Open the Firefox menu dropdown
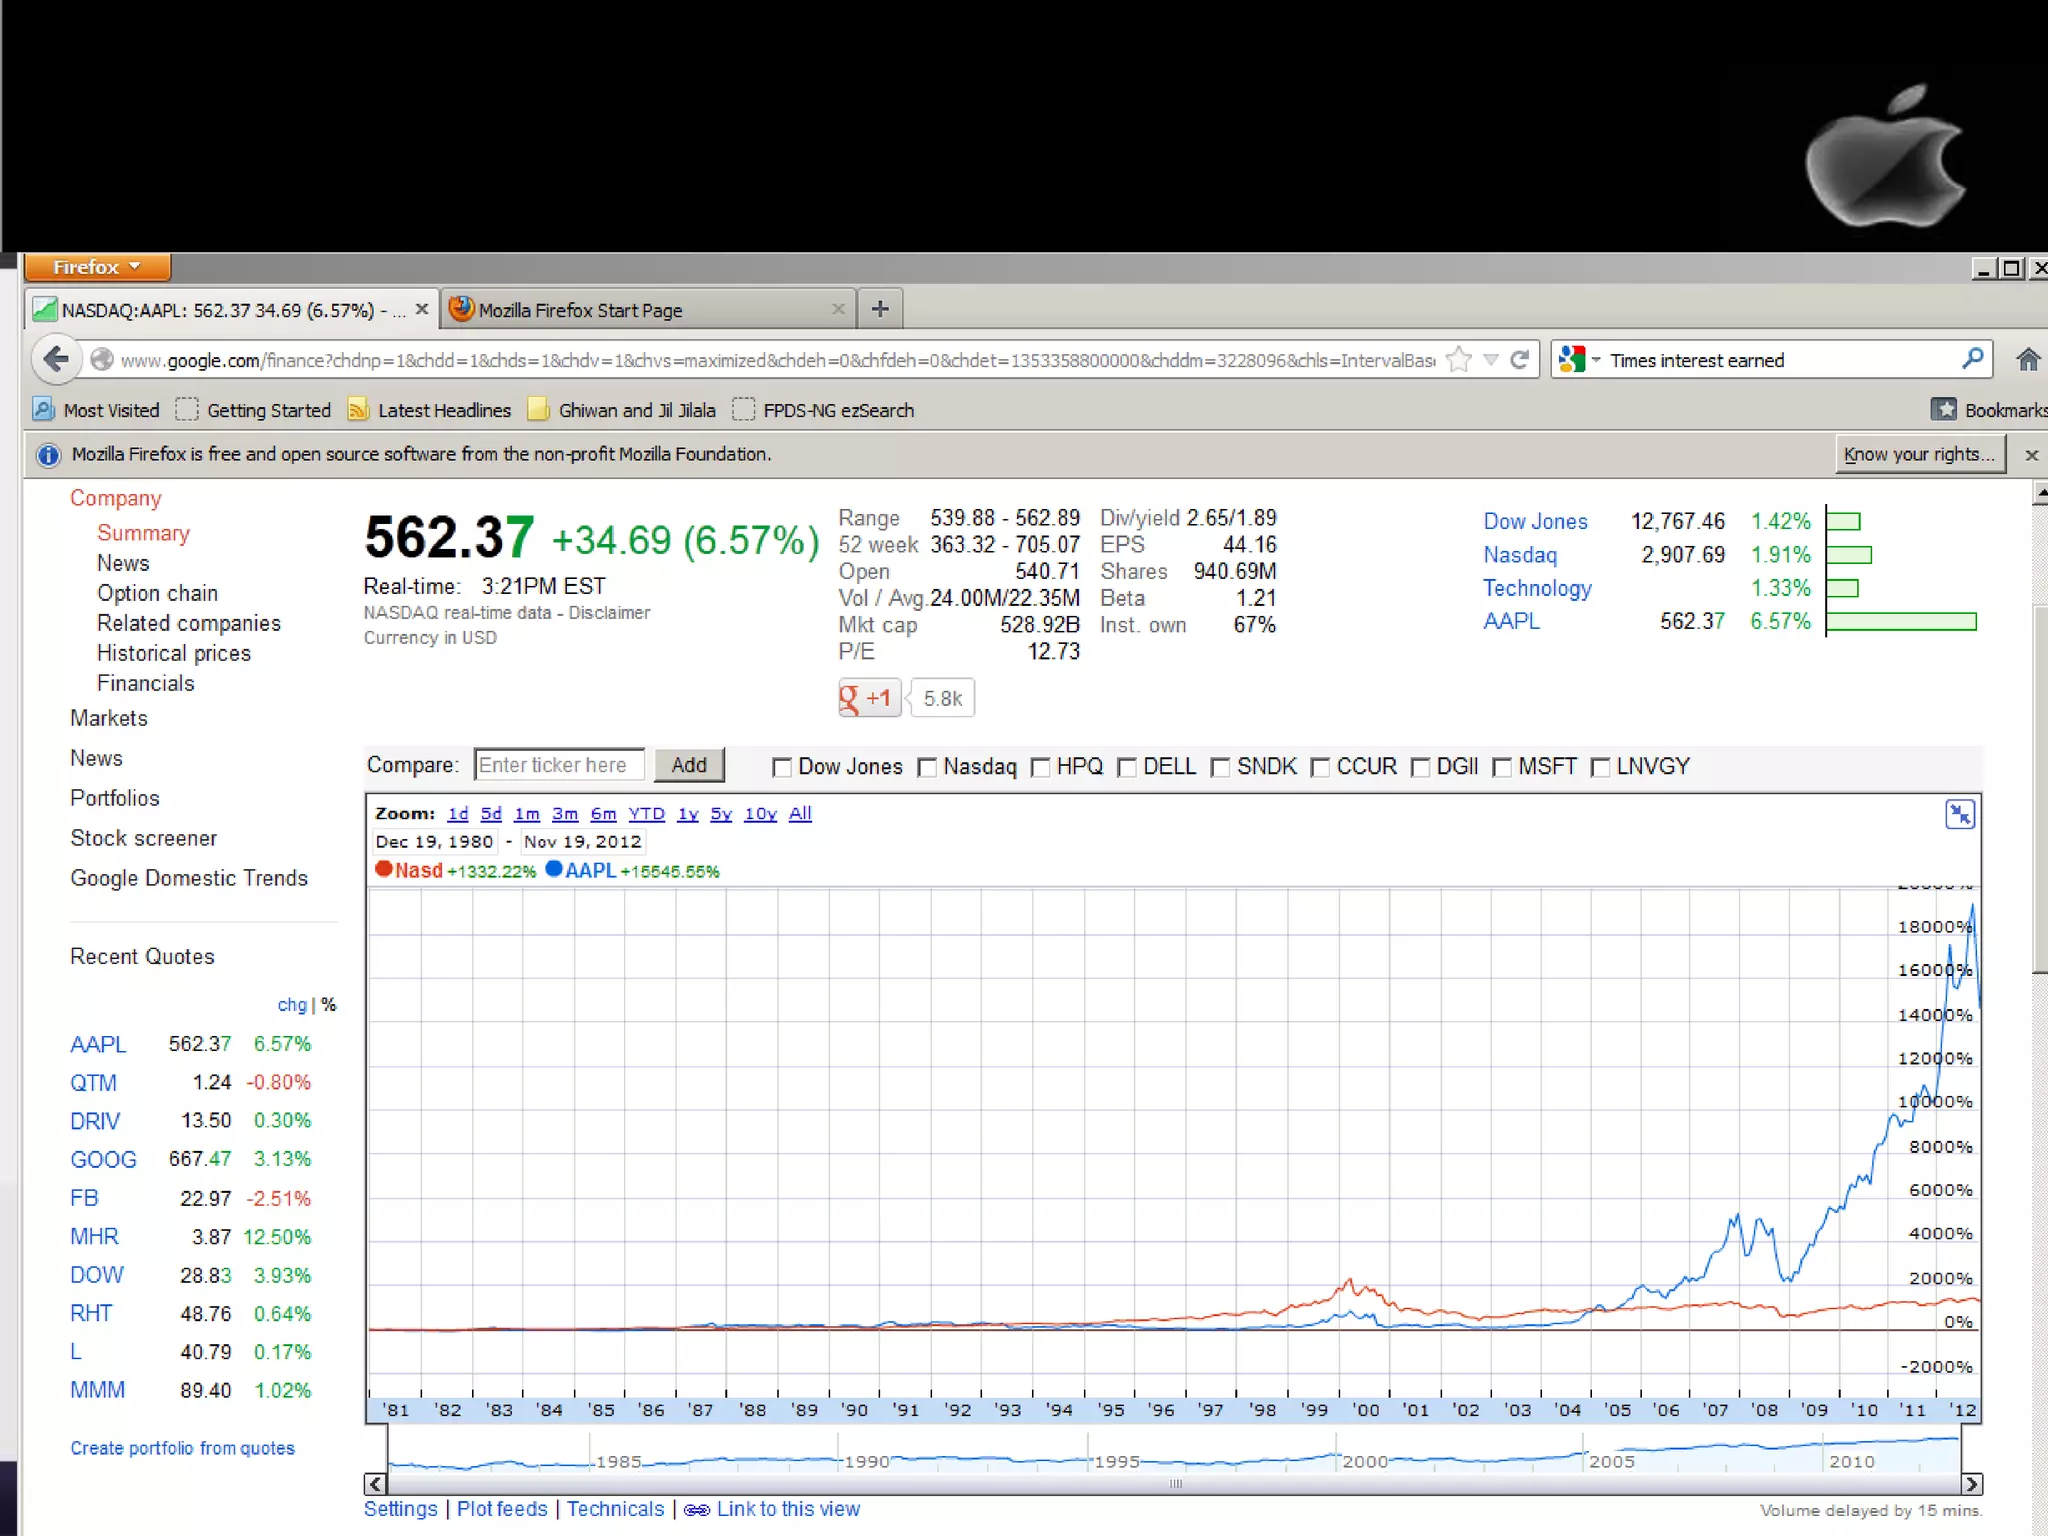The height and width of the screenshot is (1536, 2048). pyautogui.click(x=97, y=267)
